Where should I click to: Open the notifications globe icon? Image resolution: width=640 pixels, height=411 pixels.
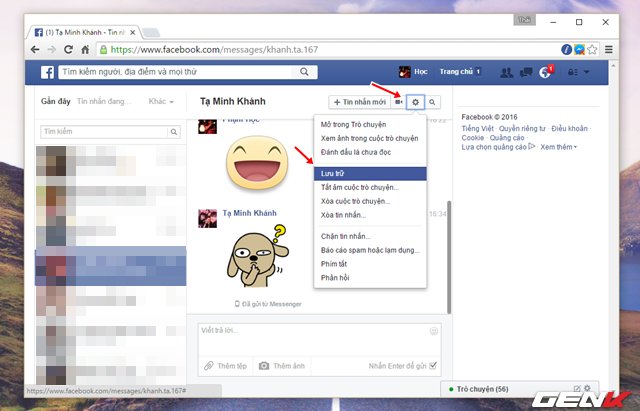546,72
